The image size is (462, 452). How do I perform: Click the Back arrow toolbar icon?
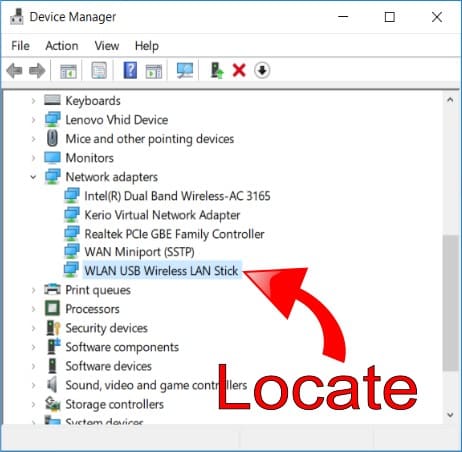[14, 70]
